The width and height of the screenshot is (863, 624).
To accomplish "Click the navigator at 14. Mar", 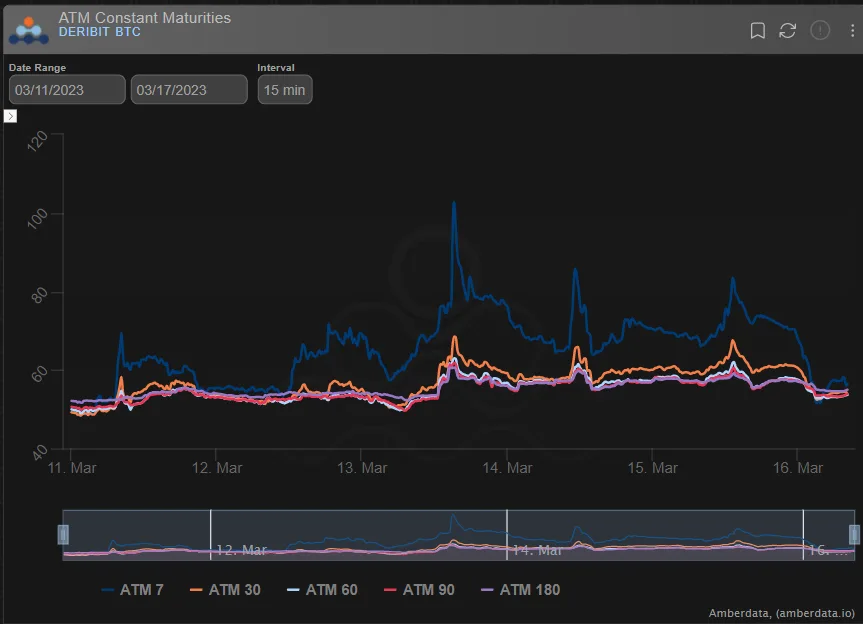I will point(537,550).
